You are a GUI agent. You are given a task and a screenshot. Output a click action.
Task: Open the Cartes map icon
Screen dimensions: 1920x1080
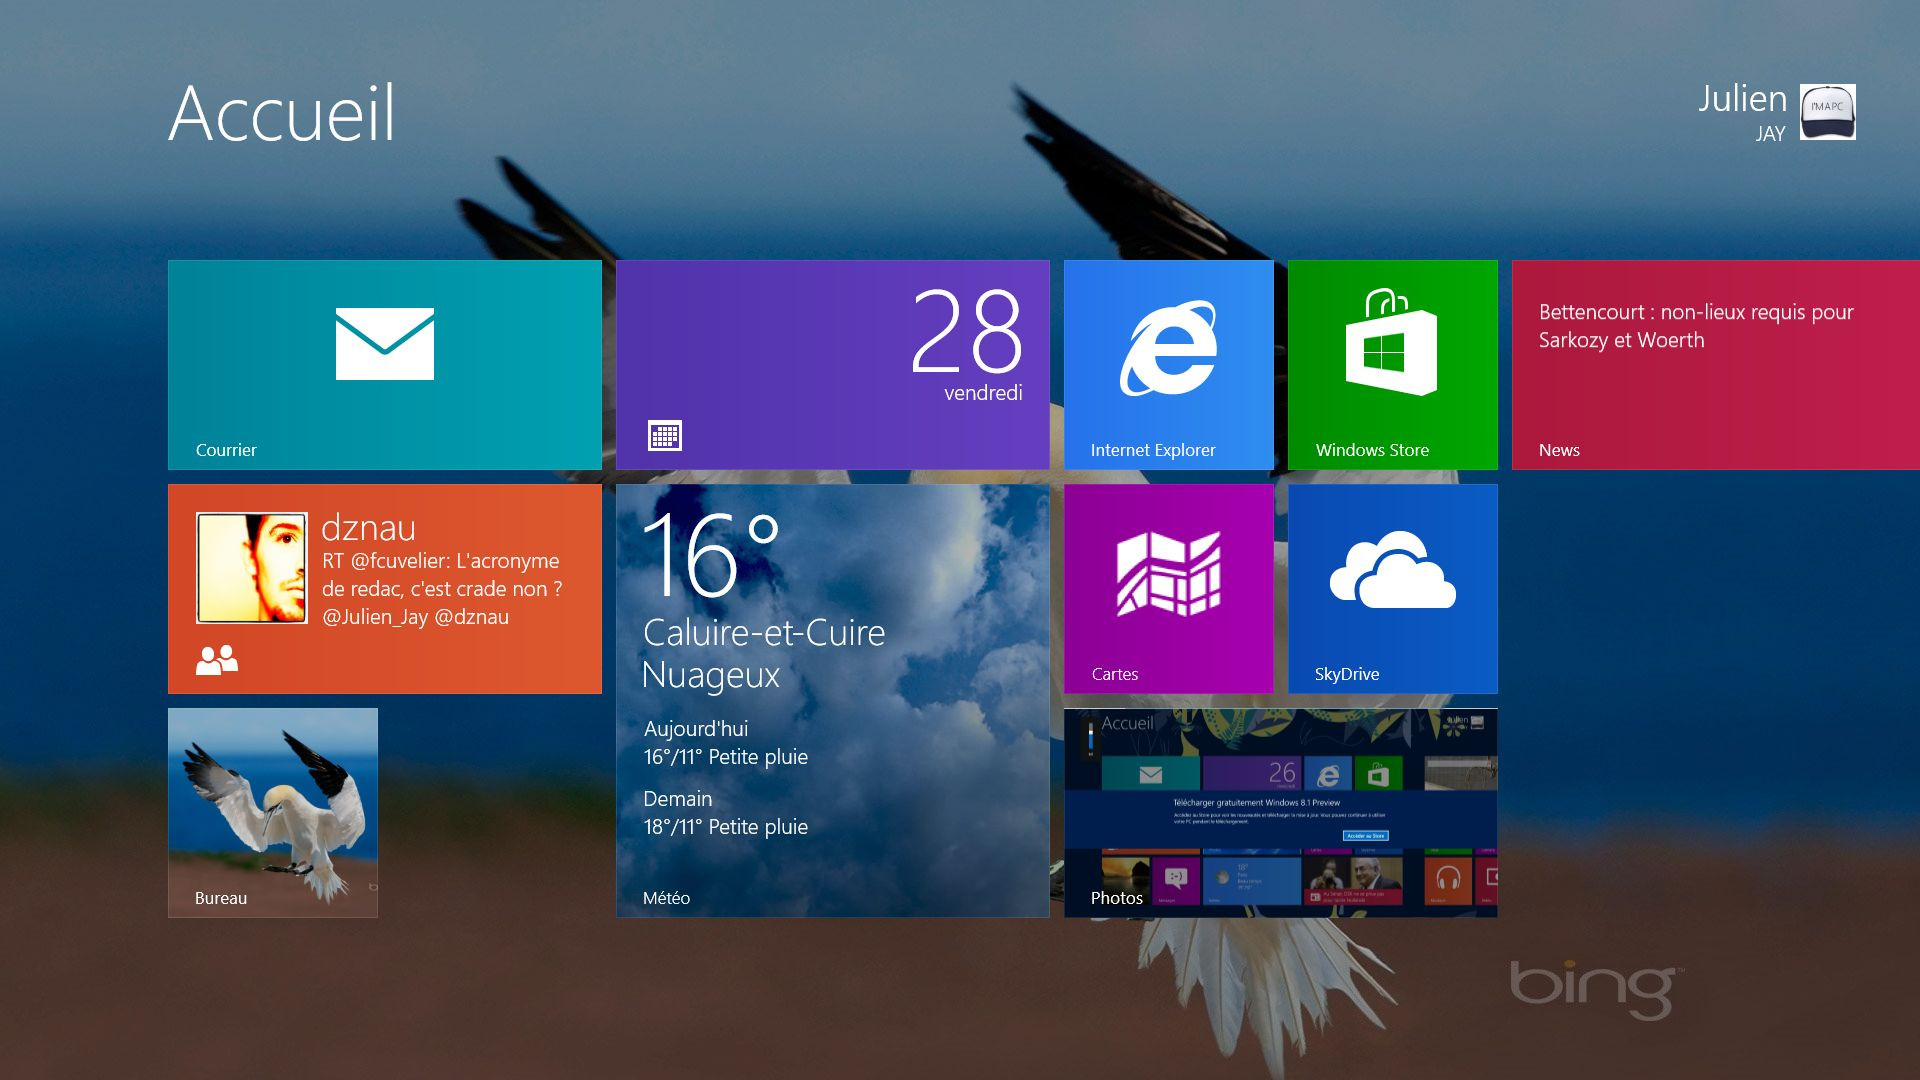1168,573
